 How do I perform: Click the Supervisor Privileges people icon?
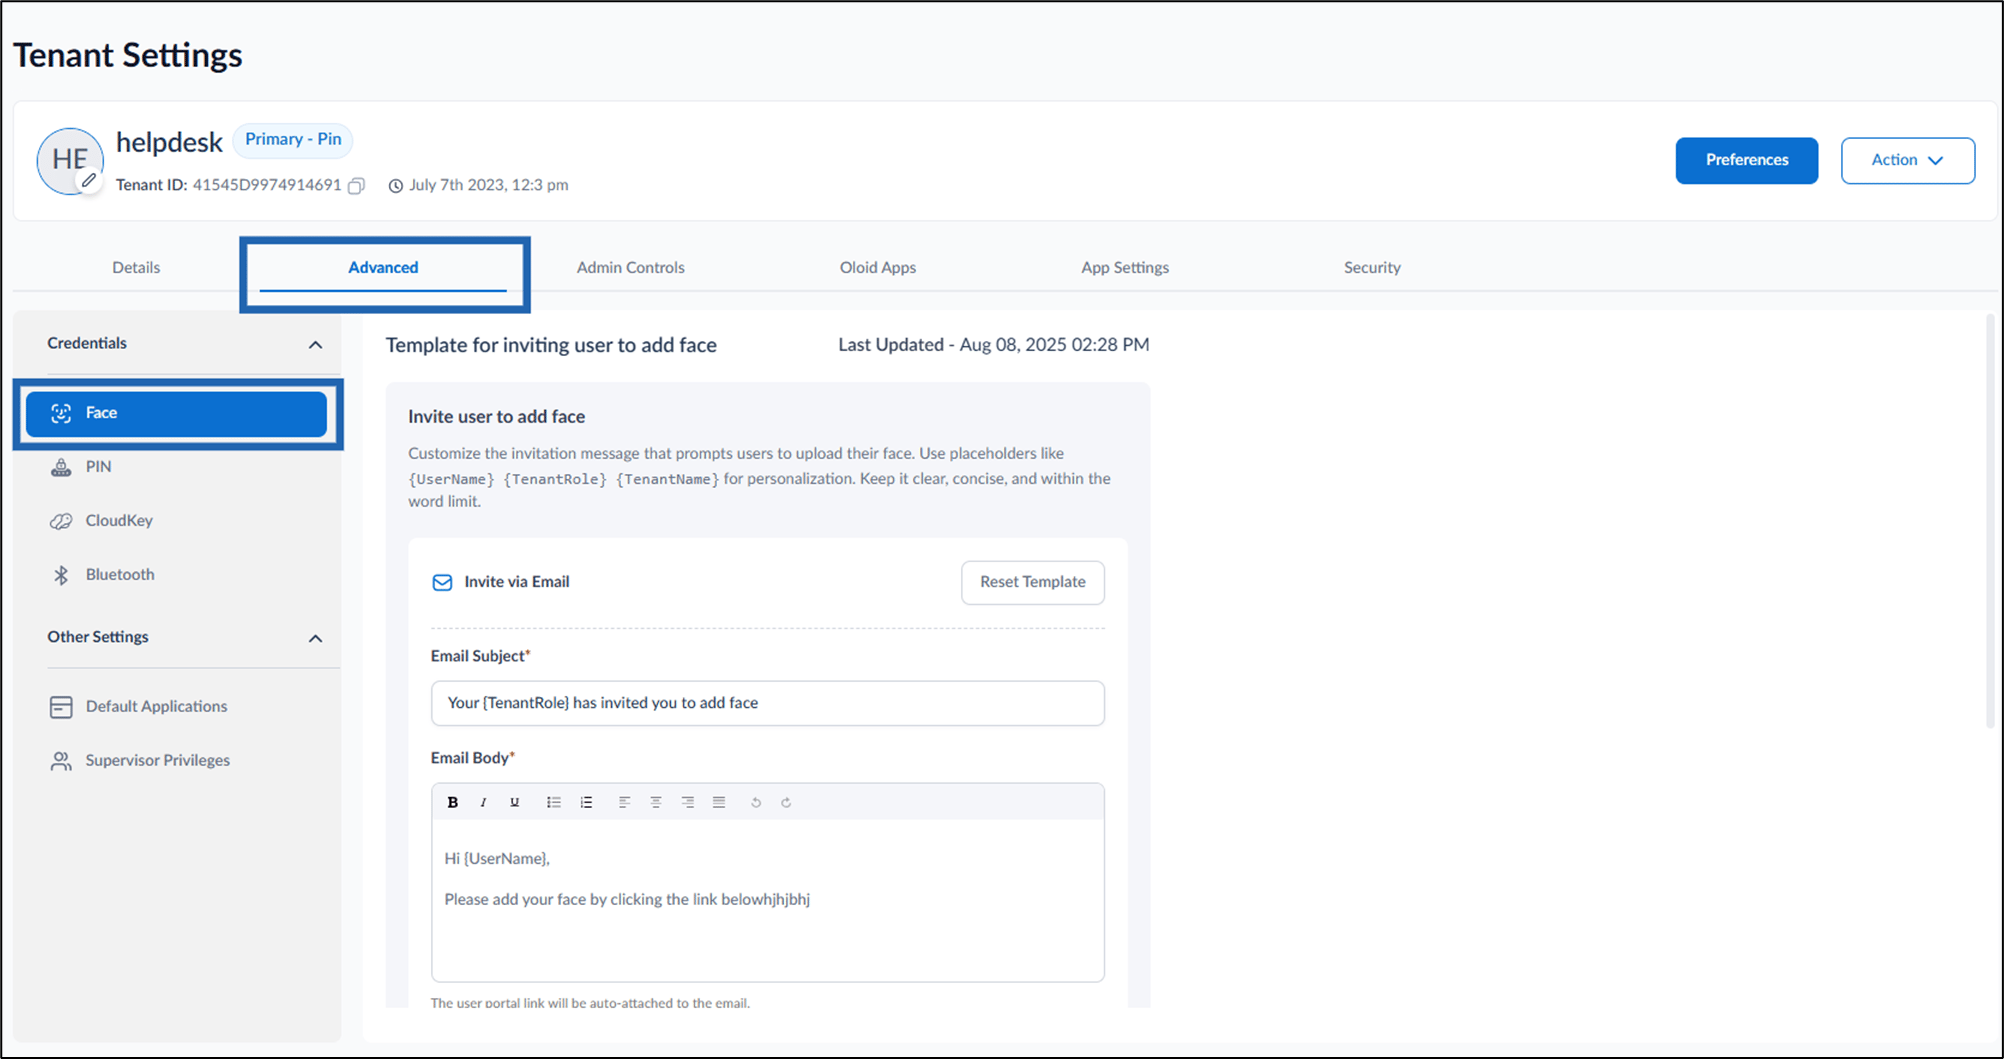(61, 761)
